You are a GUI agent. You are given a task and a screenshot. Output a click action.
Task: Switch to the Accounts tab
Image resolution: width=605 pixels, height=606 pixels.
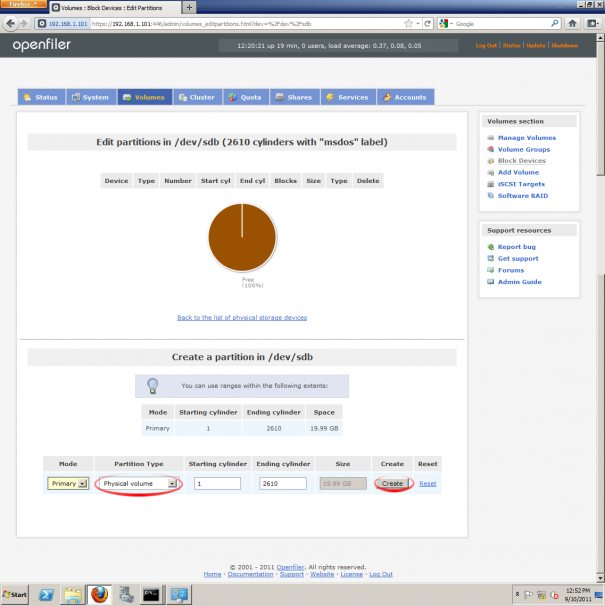[405, 97]
